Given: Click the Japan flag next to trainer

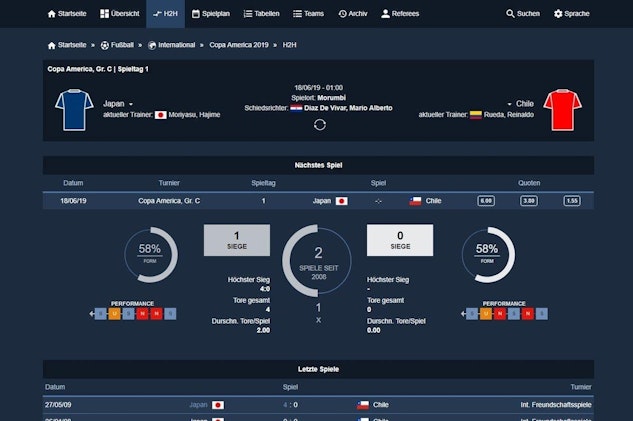Looking at the screenshot, I should click(x=161, y=115).
